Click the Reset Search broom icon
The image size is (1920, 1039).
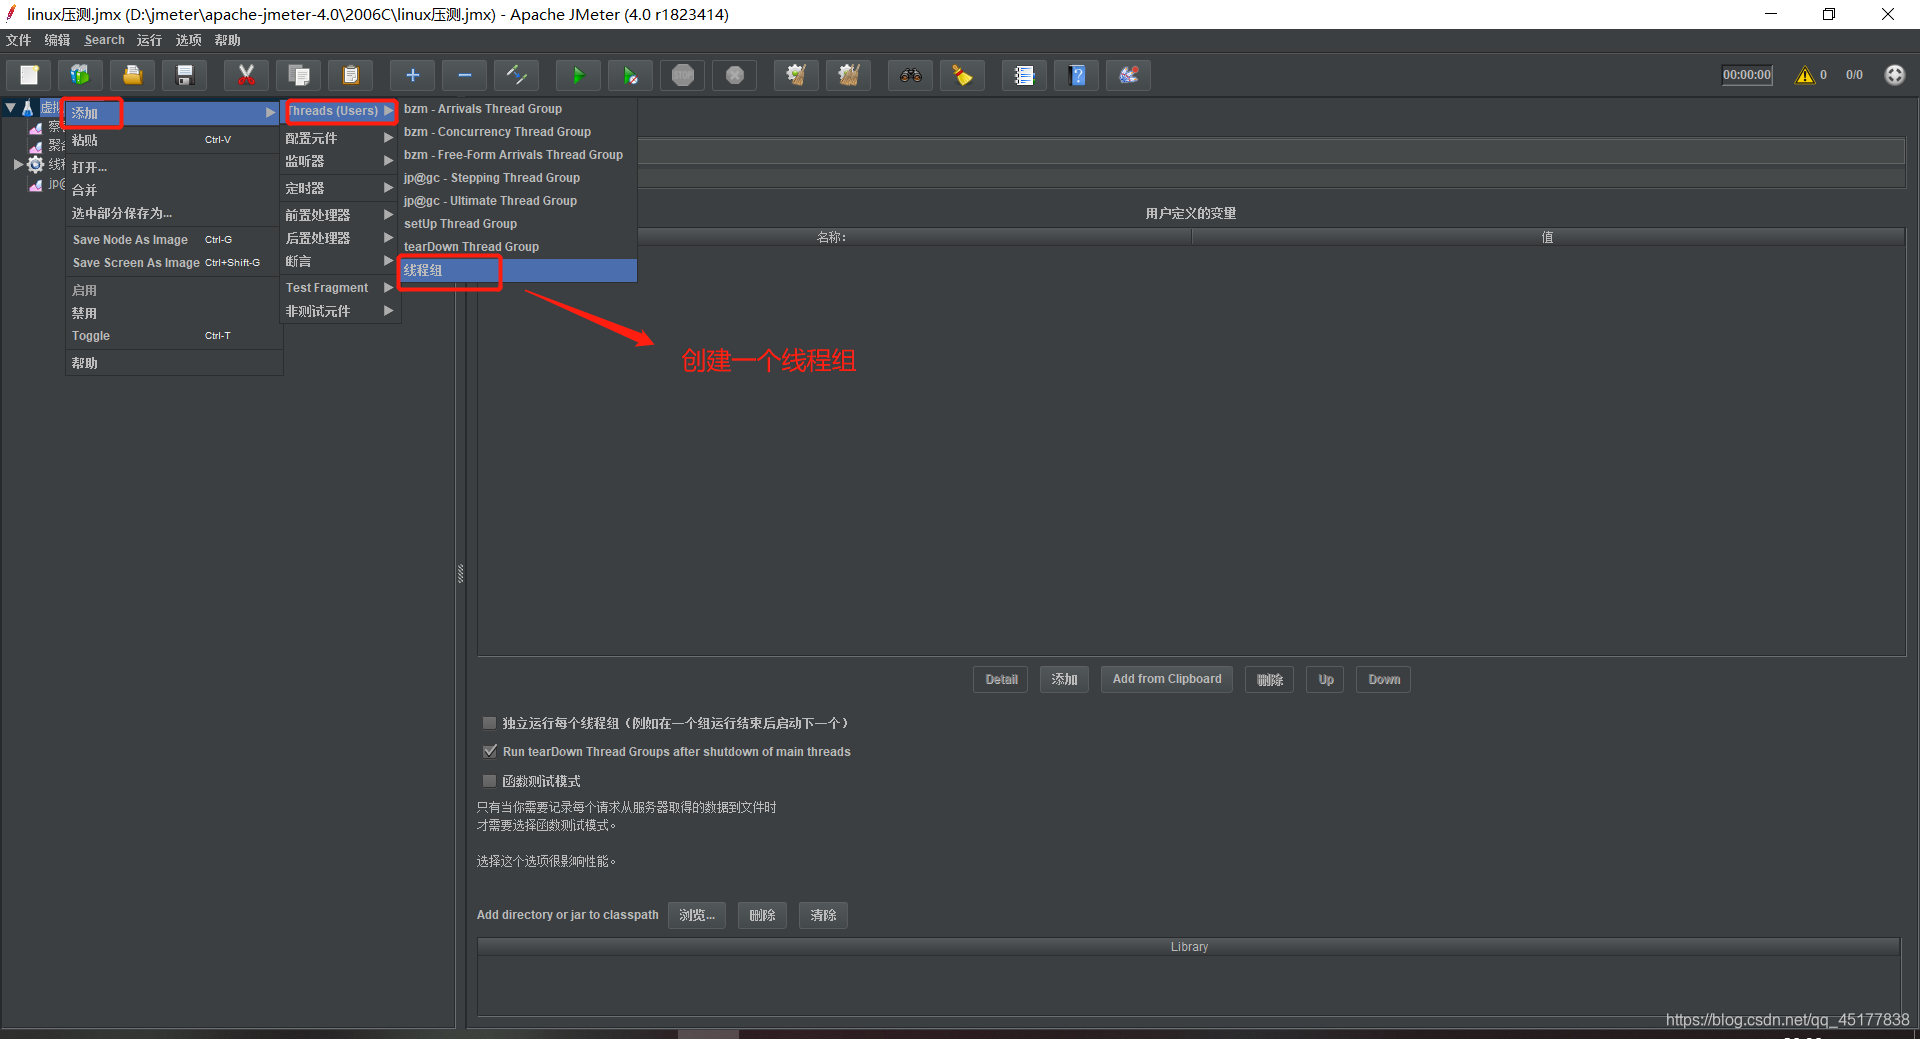coord(962,75)
